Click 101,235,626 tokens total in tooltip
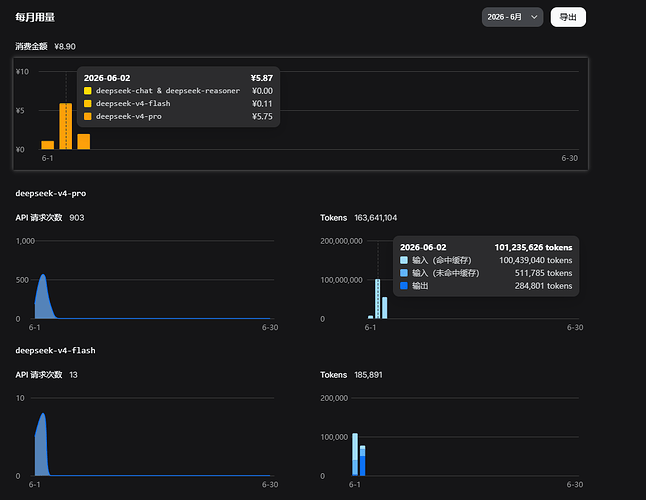 533,248
